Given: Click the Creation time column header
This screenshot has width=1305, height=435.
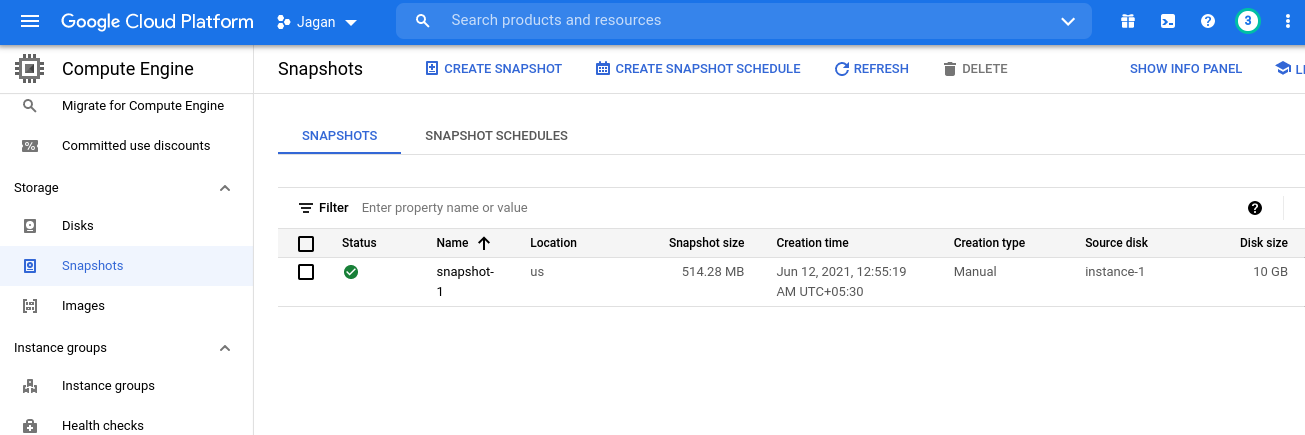Looking at the screenshot, I should tap(812, 243).
